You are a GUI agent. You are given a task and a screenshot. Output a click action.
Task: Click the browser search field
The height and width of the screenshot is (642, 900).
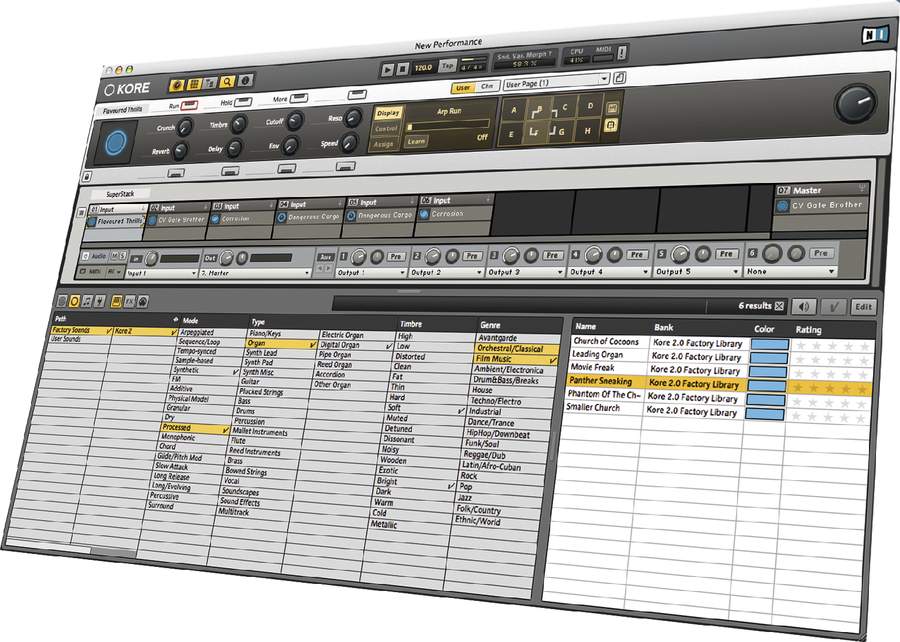point(519,305)
